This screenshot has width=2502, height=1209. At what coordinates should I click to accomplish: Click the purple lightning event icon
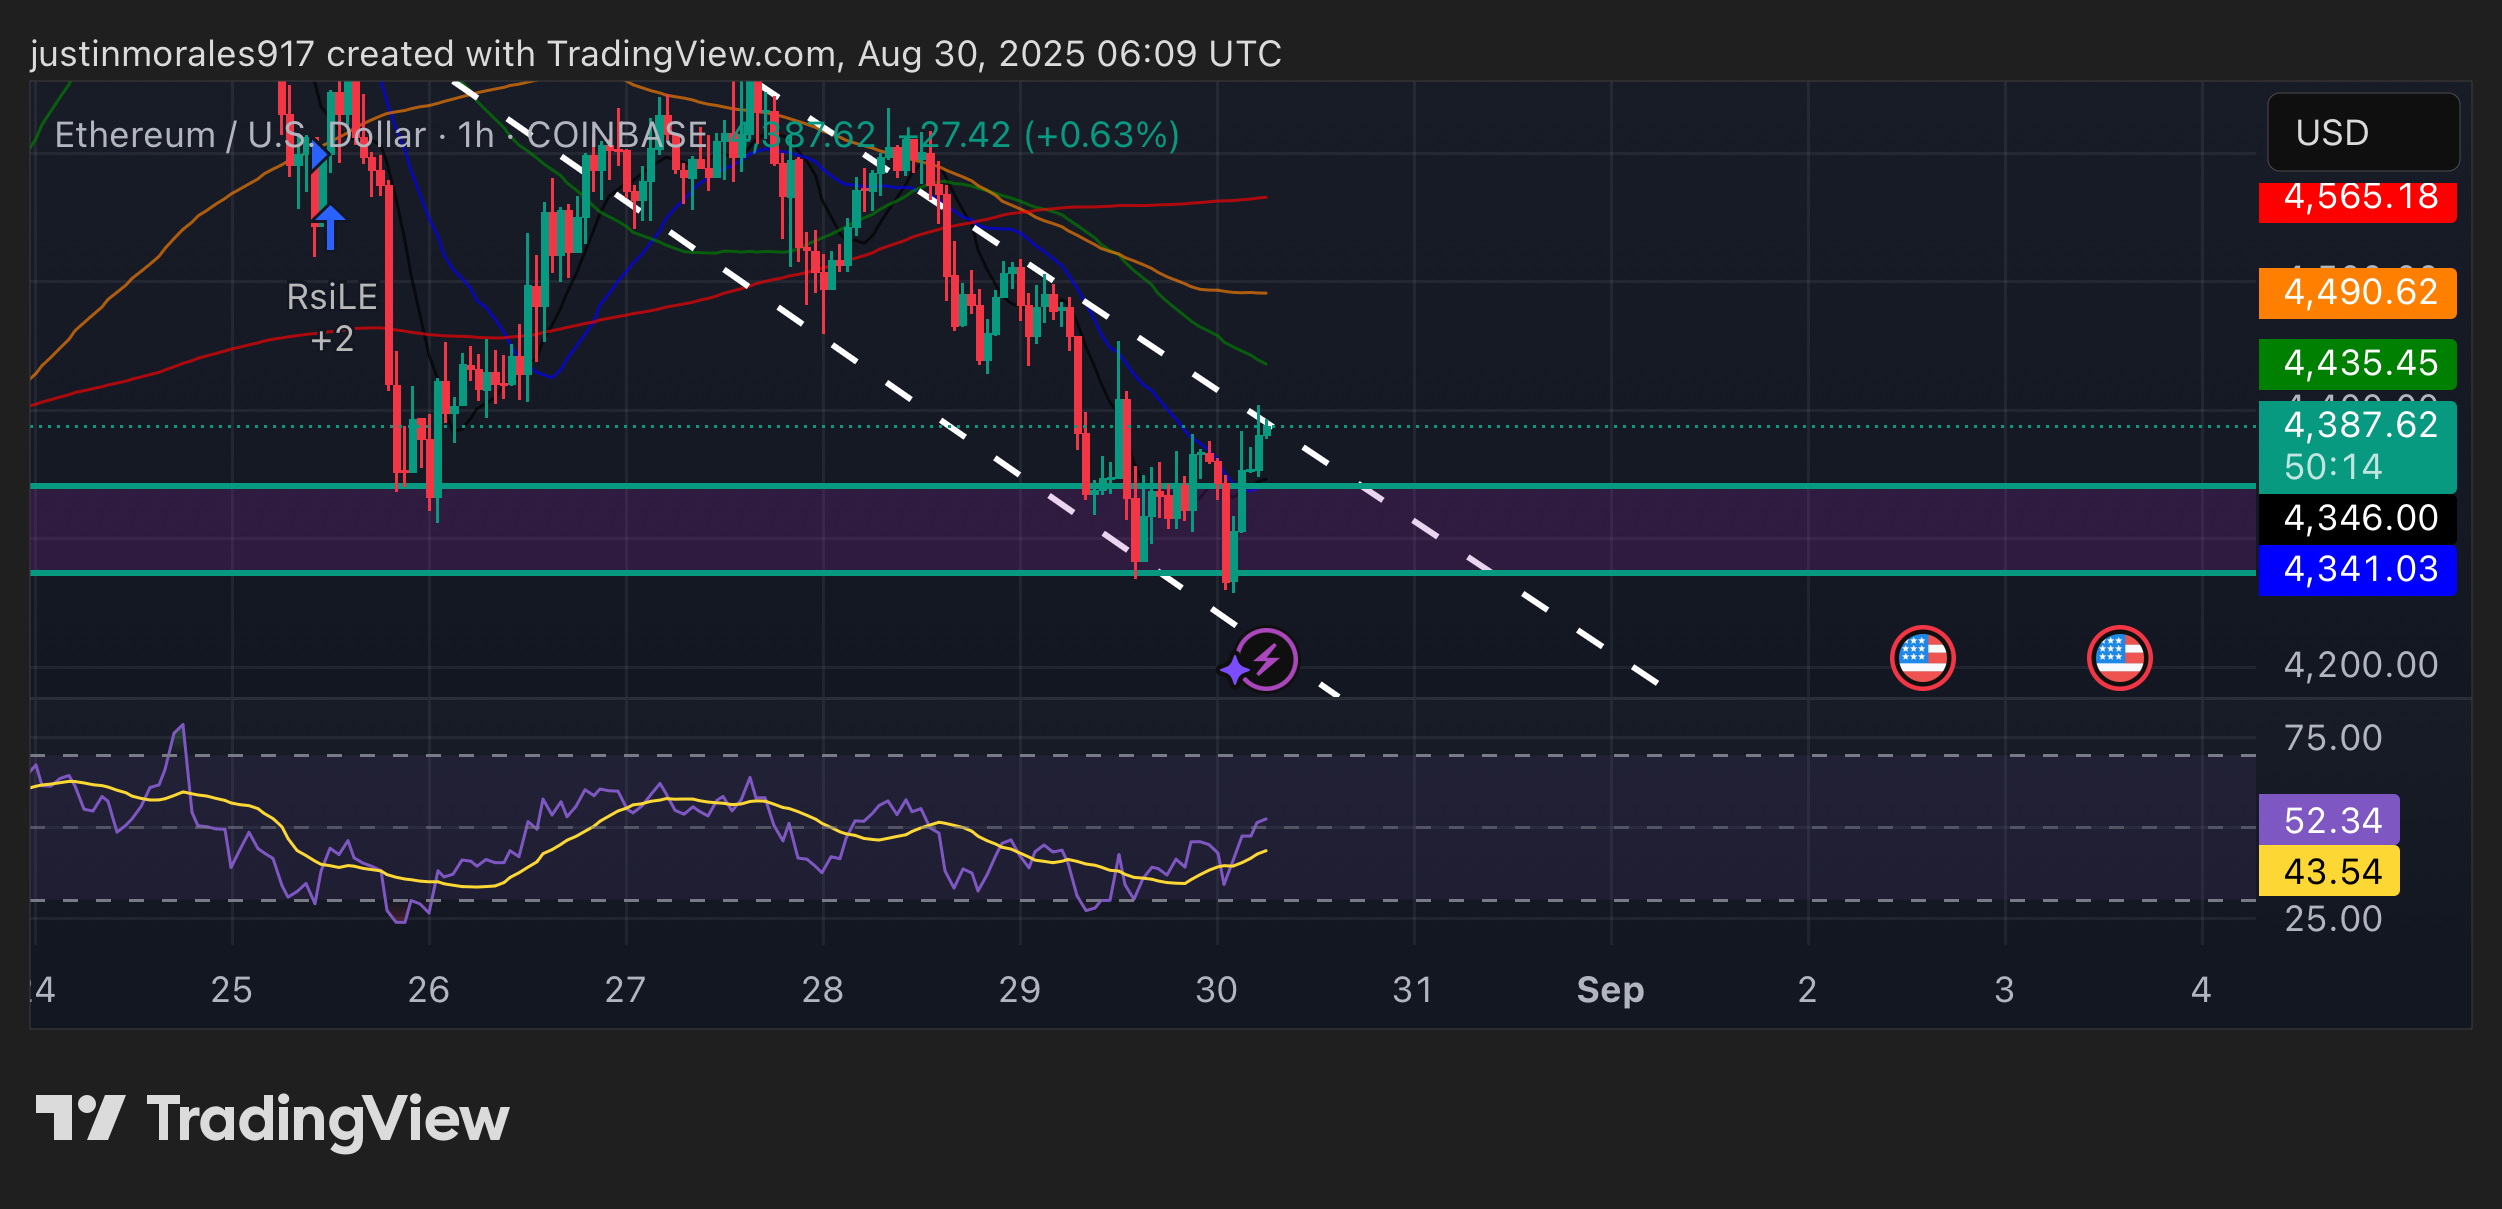click(1265, 660)
